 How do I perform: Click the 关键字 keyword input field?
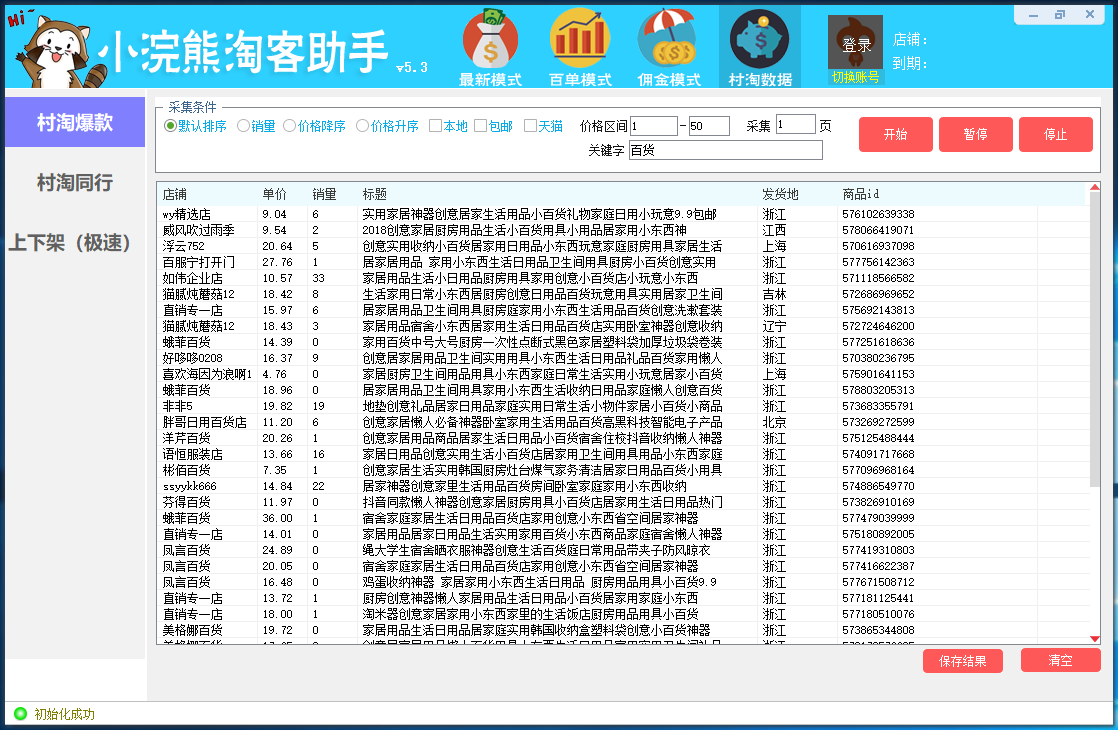(x=724, y=150)
